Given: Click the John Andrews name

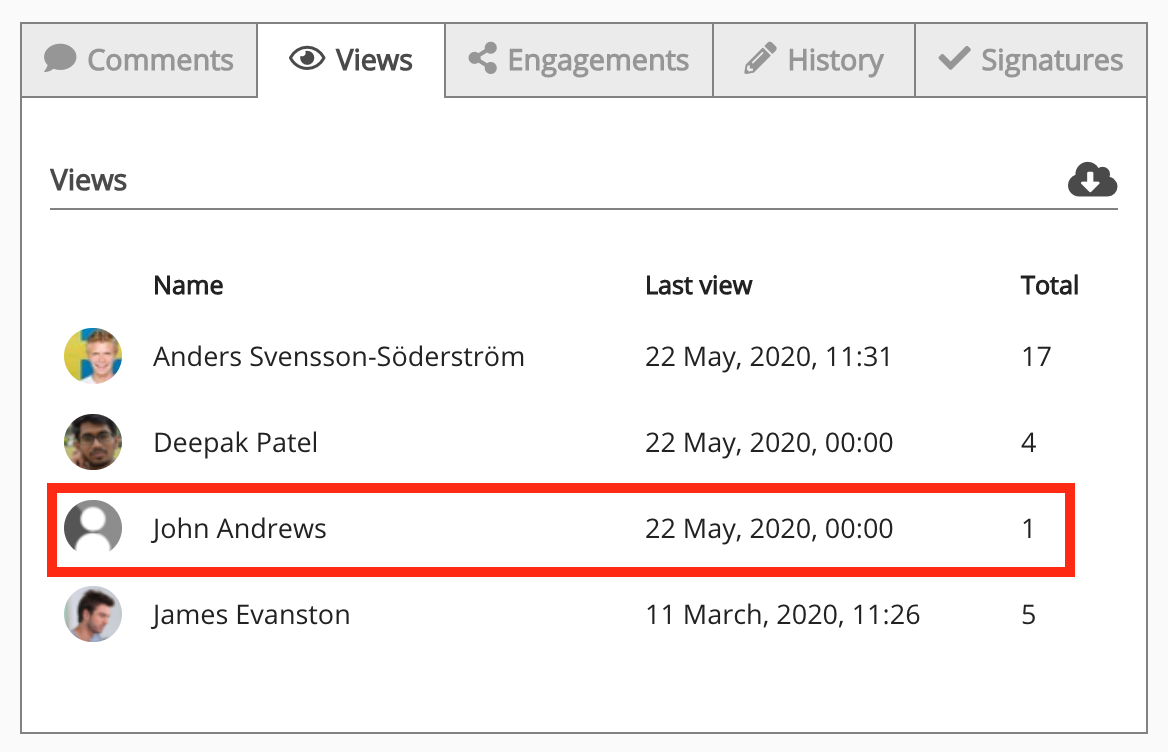Looking at the screenshot, I should tap(239, 528).
